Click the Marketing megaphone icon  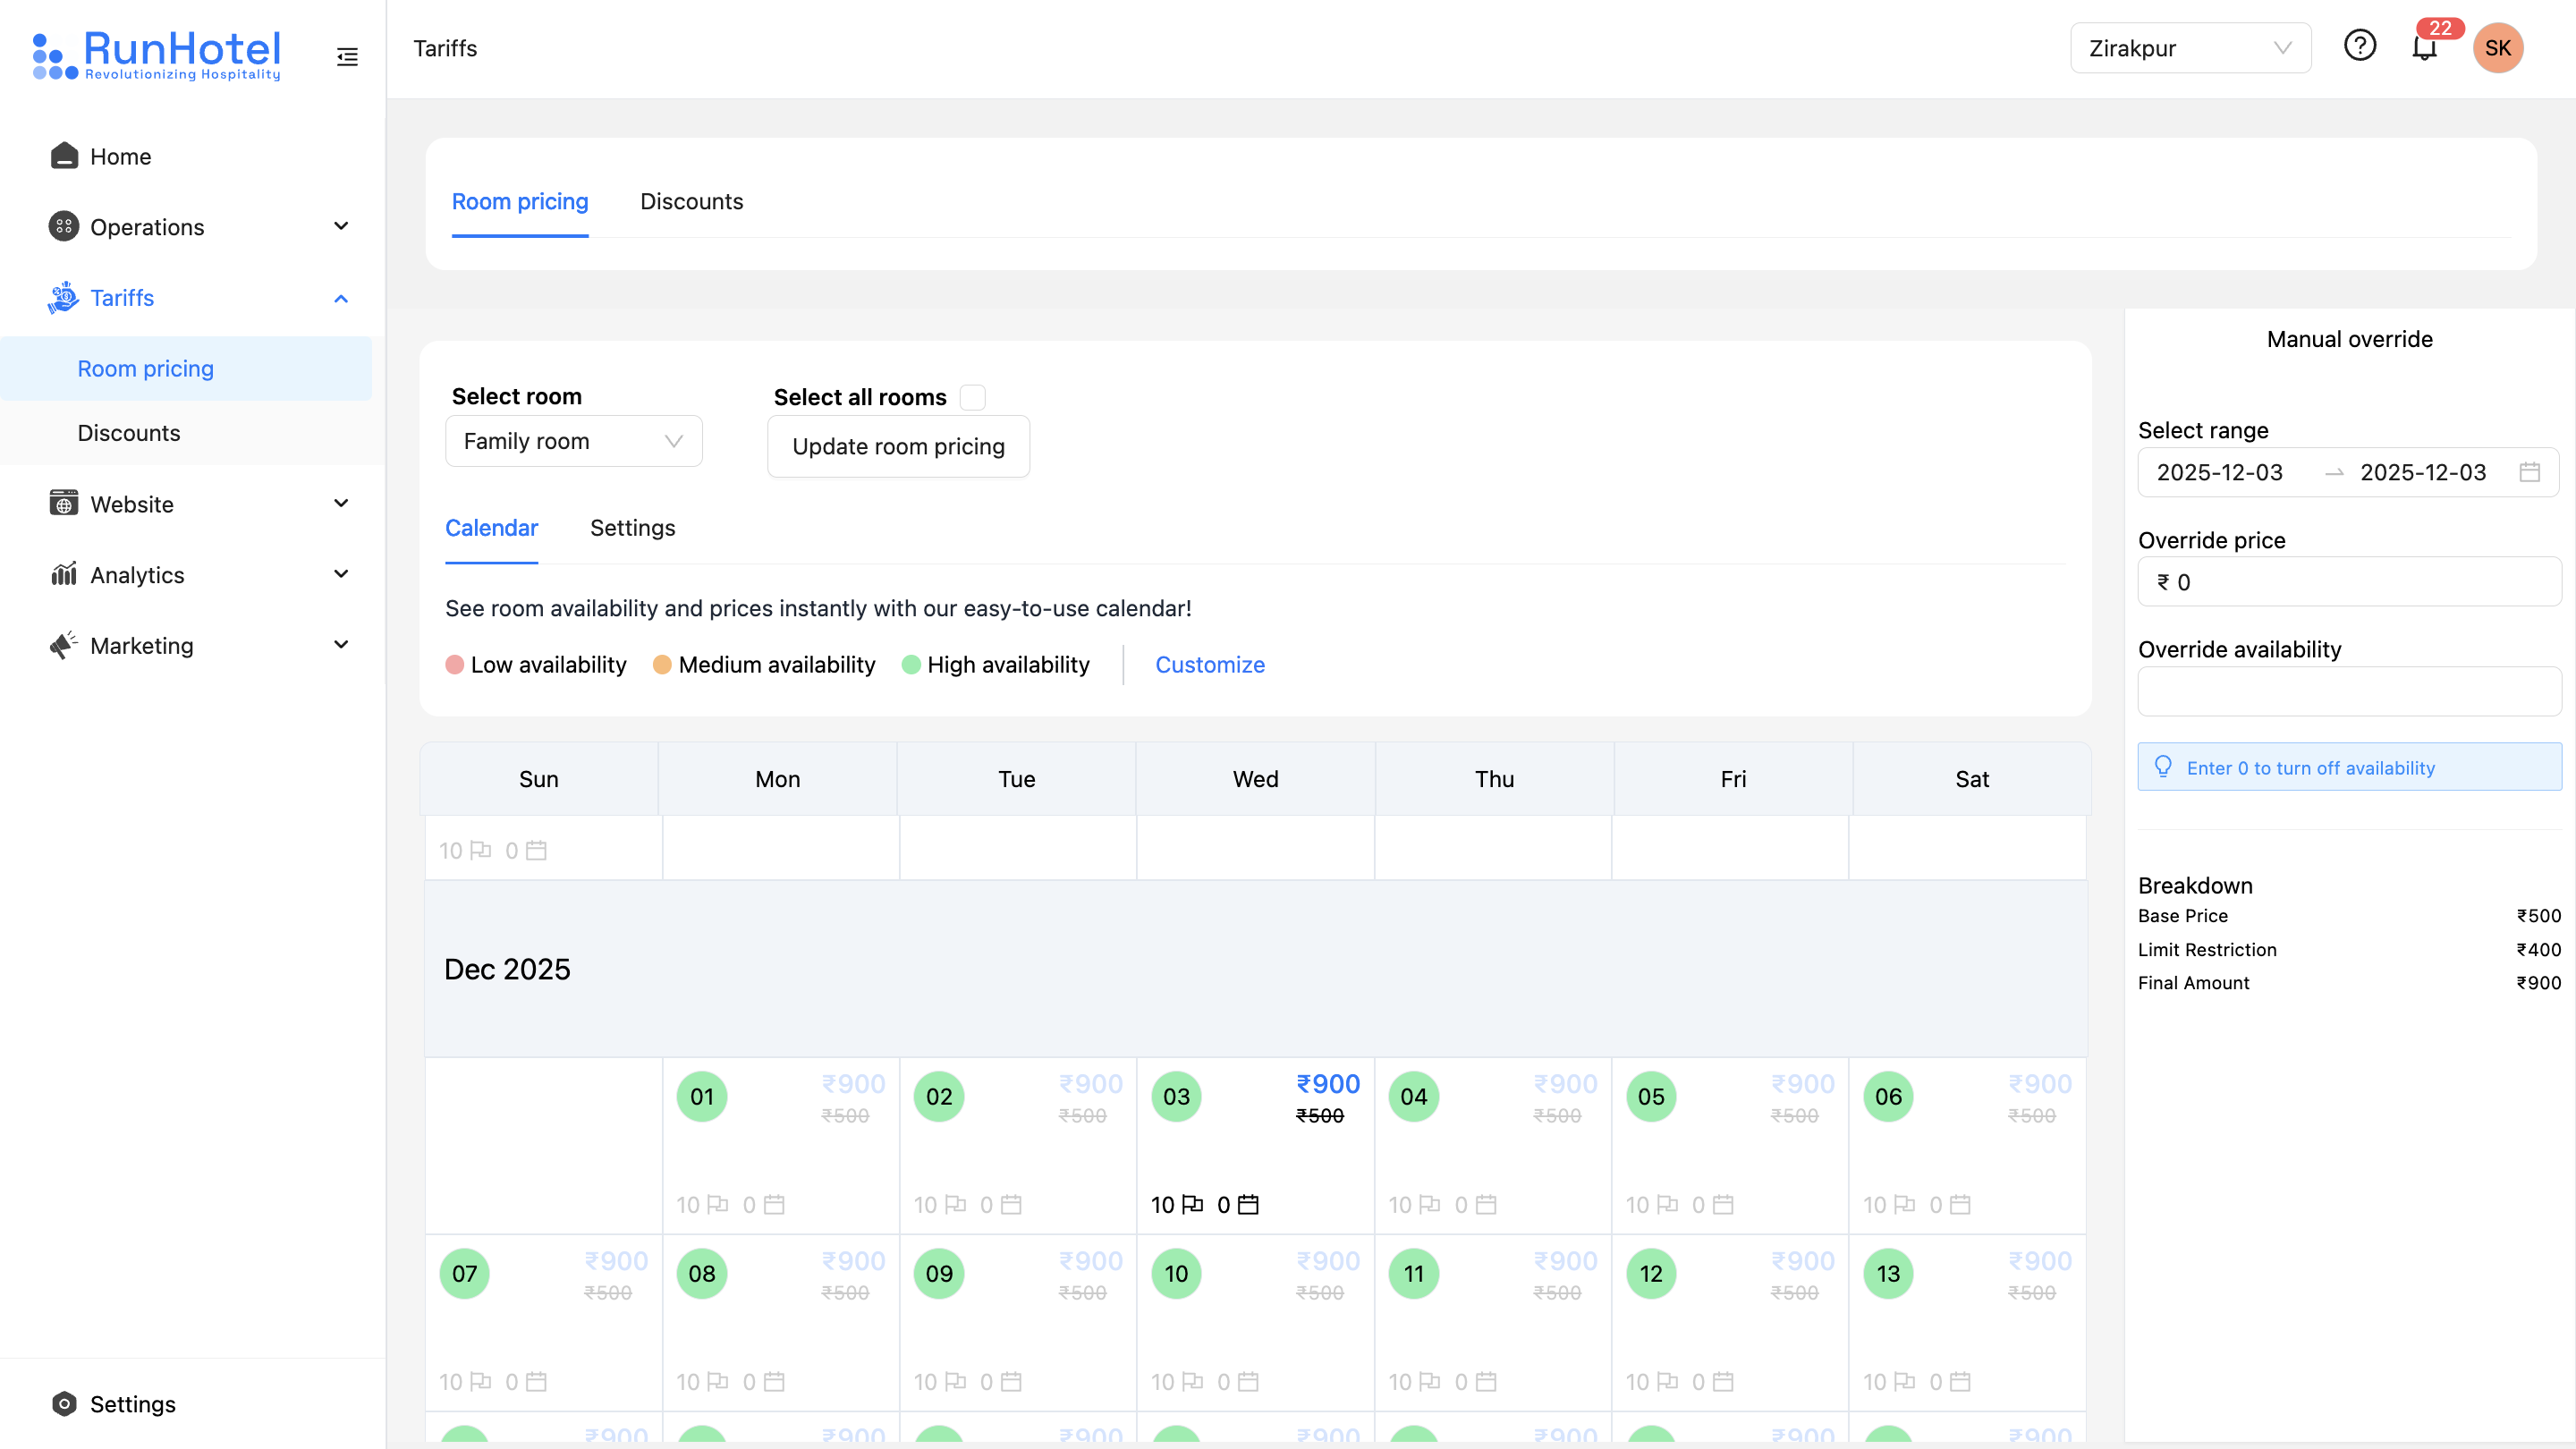coord(64,645)
